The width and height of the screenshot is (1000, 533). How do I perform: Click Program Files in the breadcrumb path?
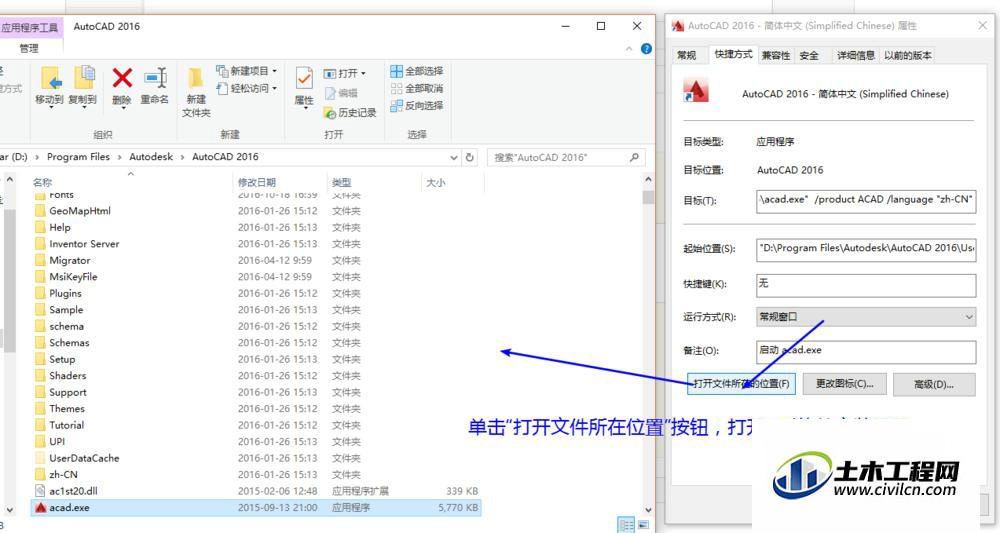click(x=78, y=157)
